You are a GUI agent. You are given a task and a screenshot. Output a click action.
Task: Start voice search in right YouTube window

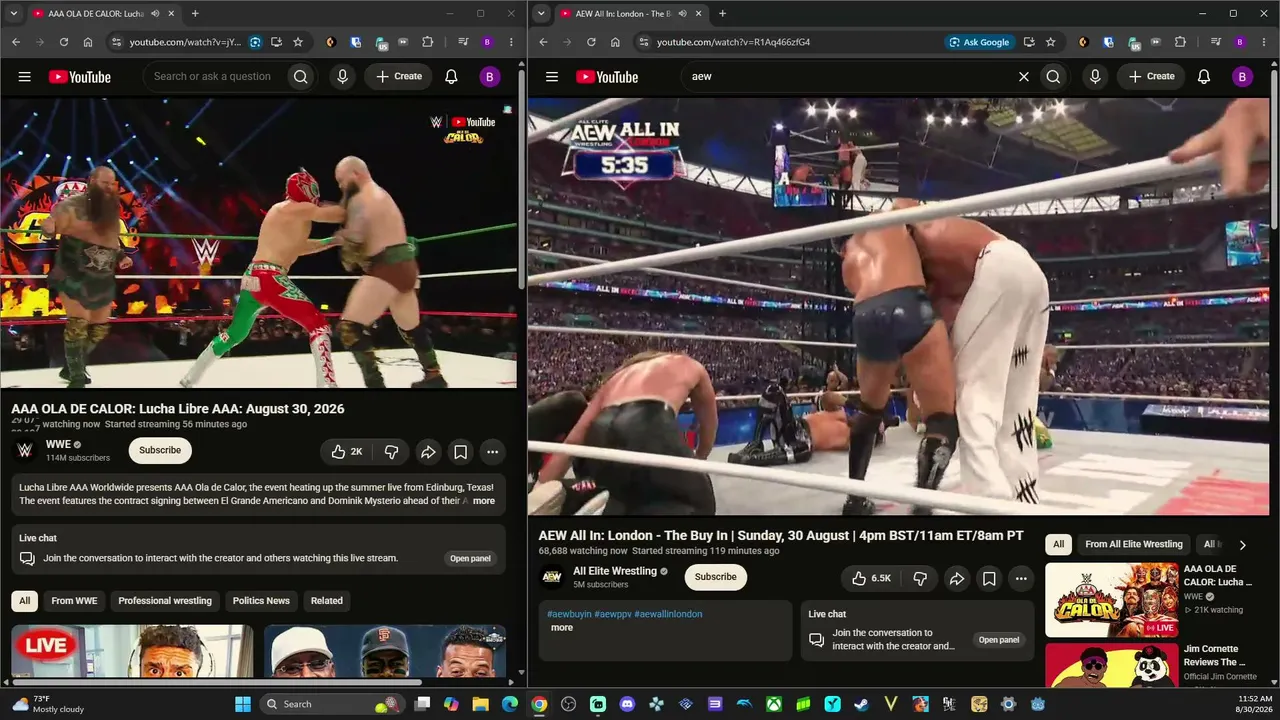[1096, 77]
